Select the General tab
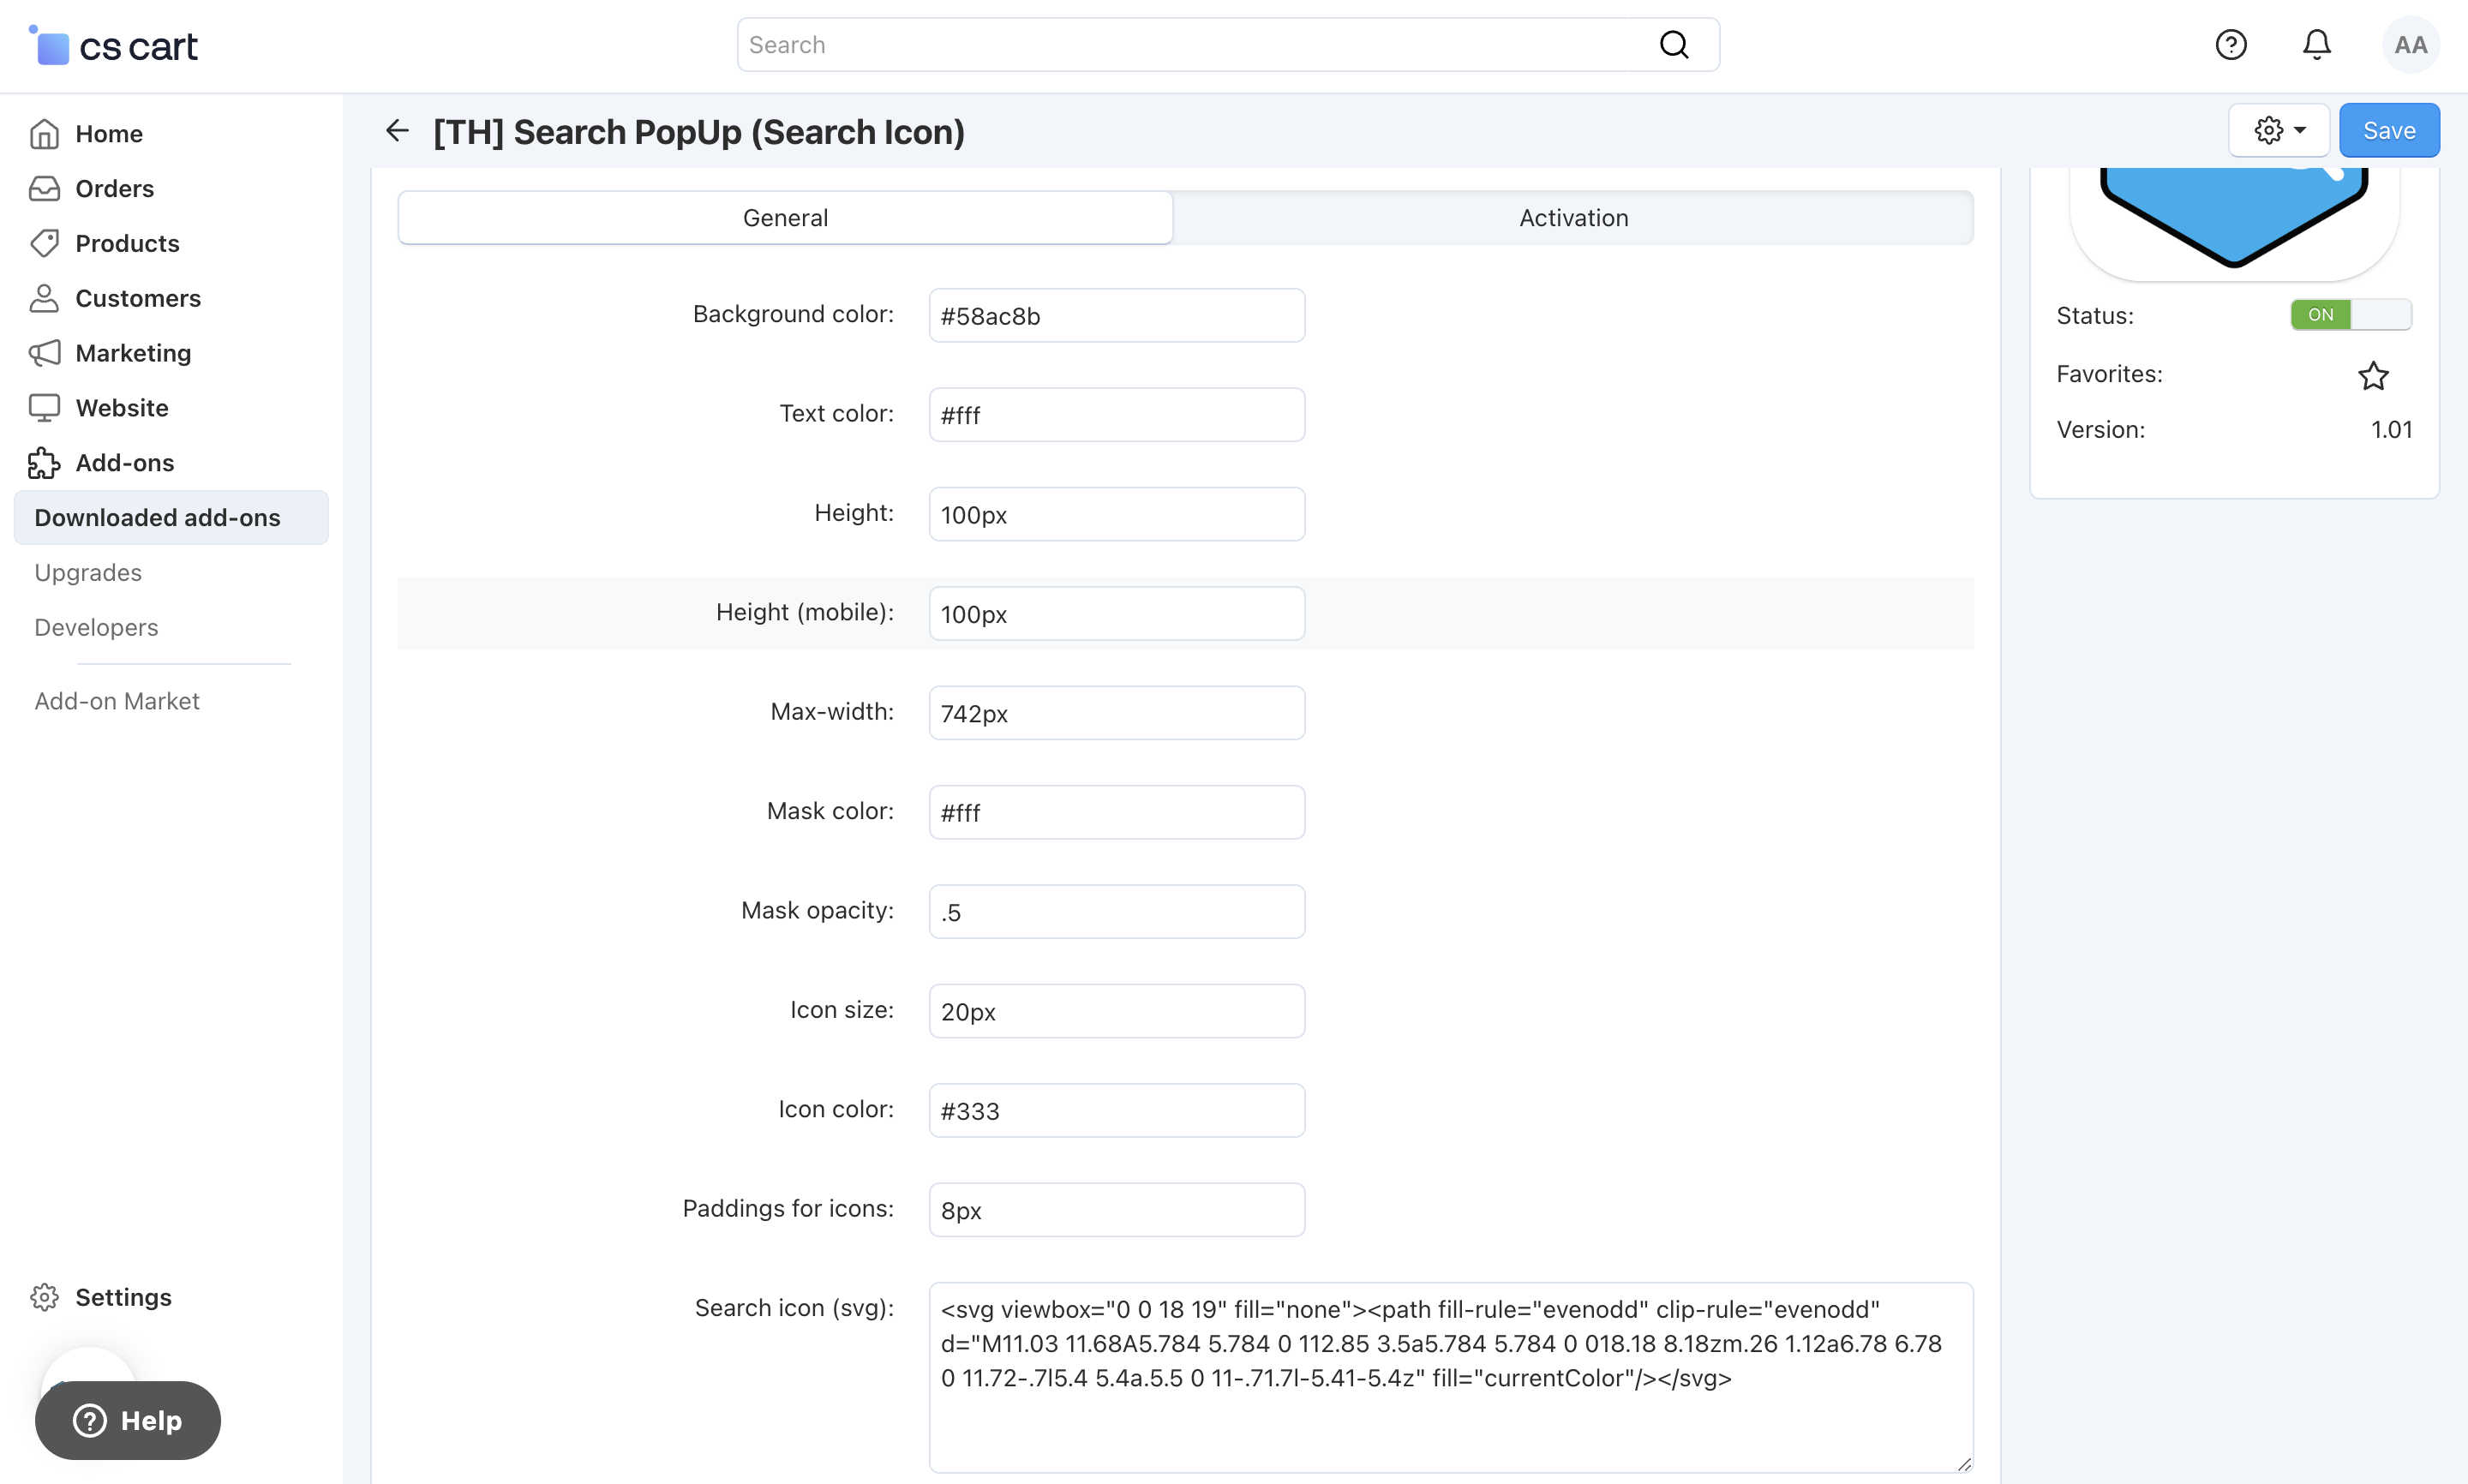Screen dimensions: 2468x1484 (785, 218)
